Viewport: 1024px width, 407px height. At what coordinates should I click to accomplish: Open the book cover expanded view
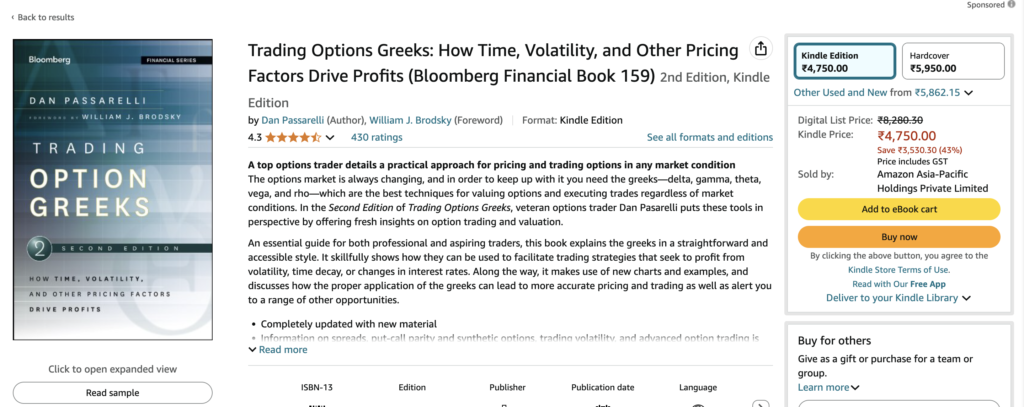tap(112, 189)
